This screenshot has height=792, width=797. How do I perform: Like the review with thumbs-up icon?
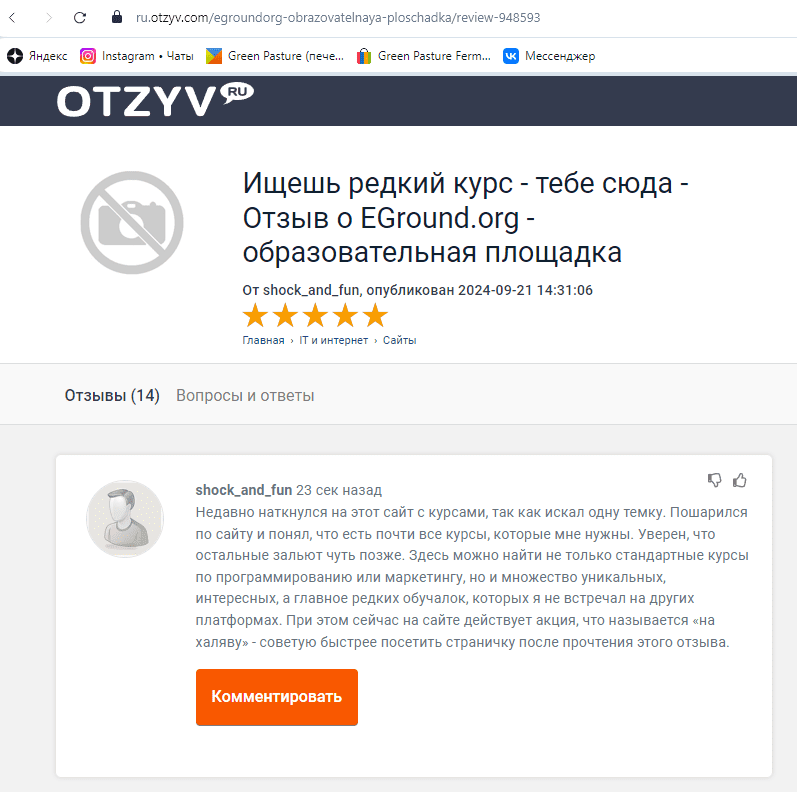[x=740, y=480]
